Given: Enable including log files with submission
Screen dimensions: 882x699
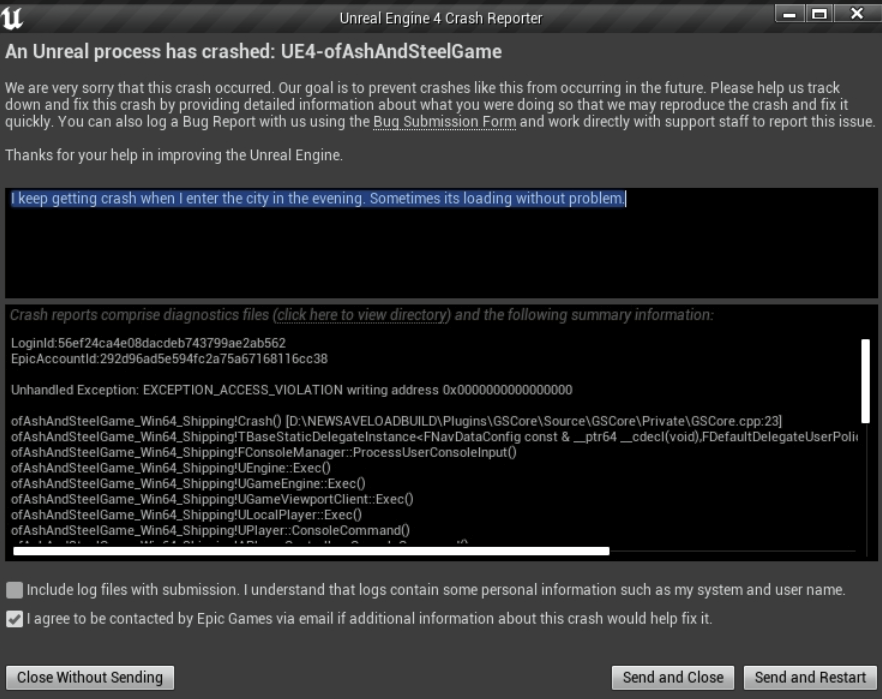Looking at the screenshot, I should point(14,589).
